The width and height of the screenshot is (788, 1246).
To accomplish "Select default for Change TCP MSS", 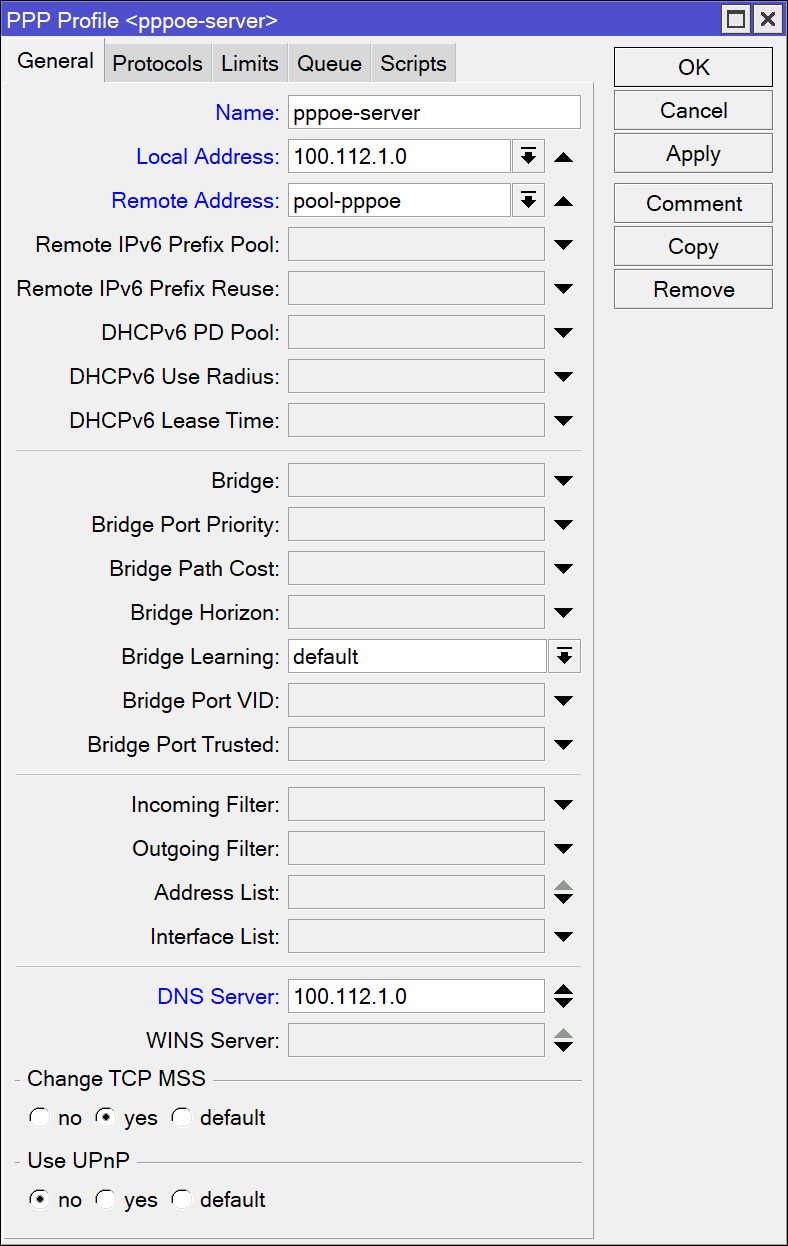I will pos(181,1117).
